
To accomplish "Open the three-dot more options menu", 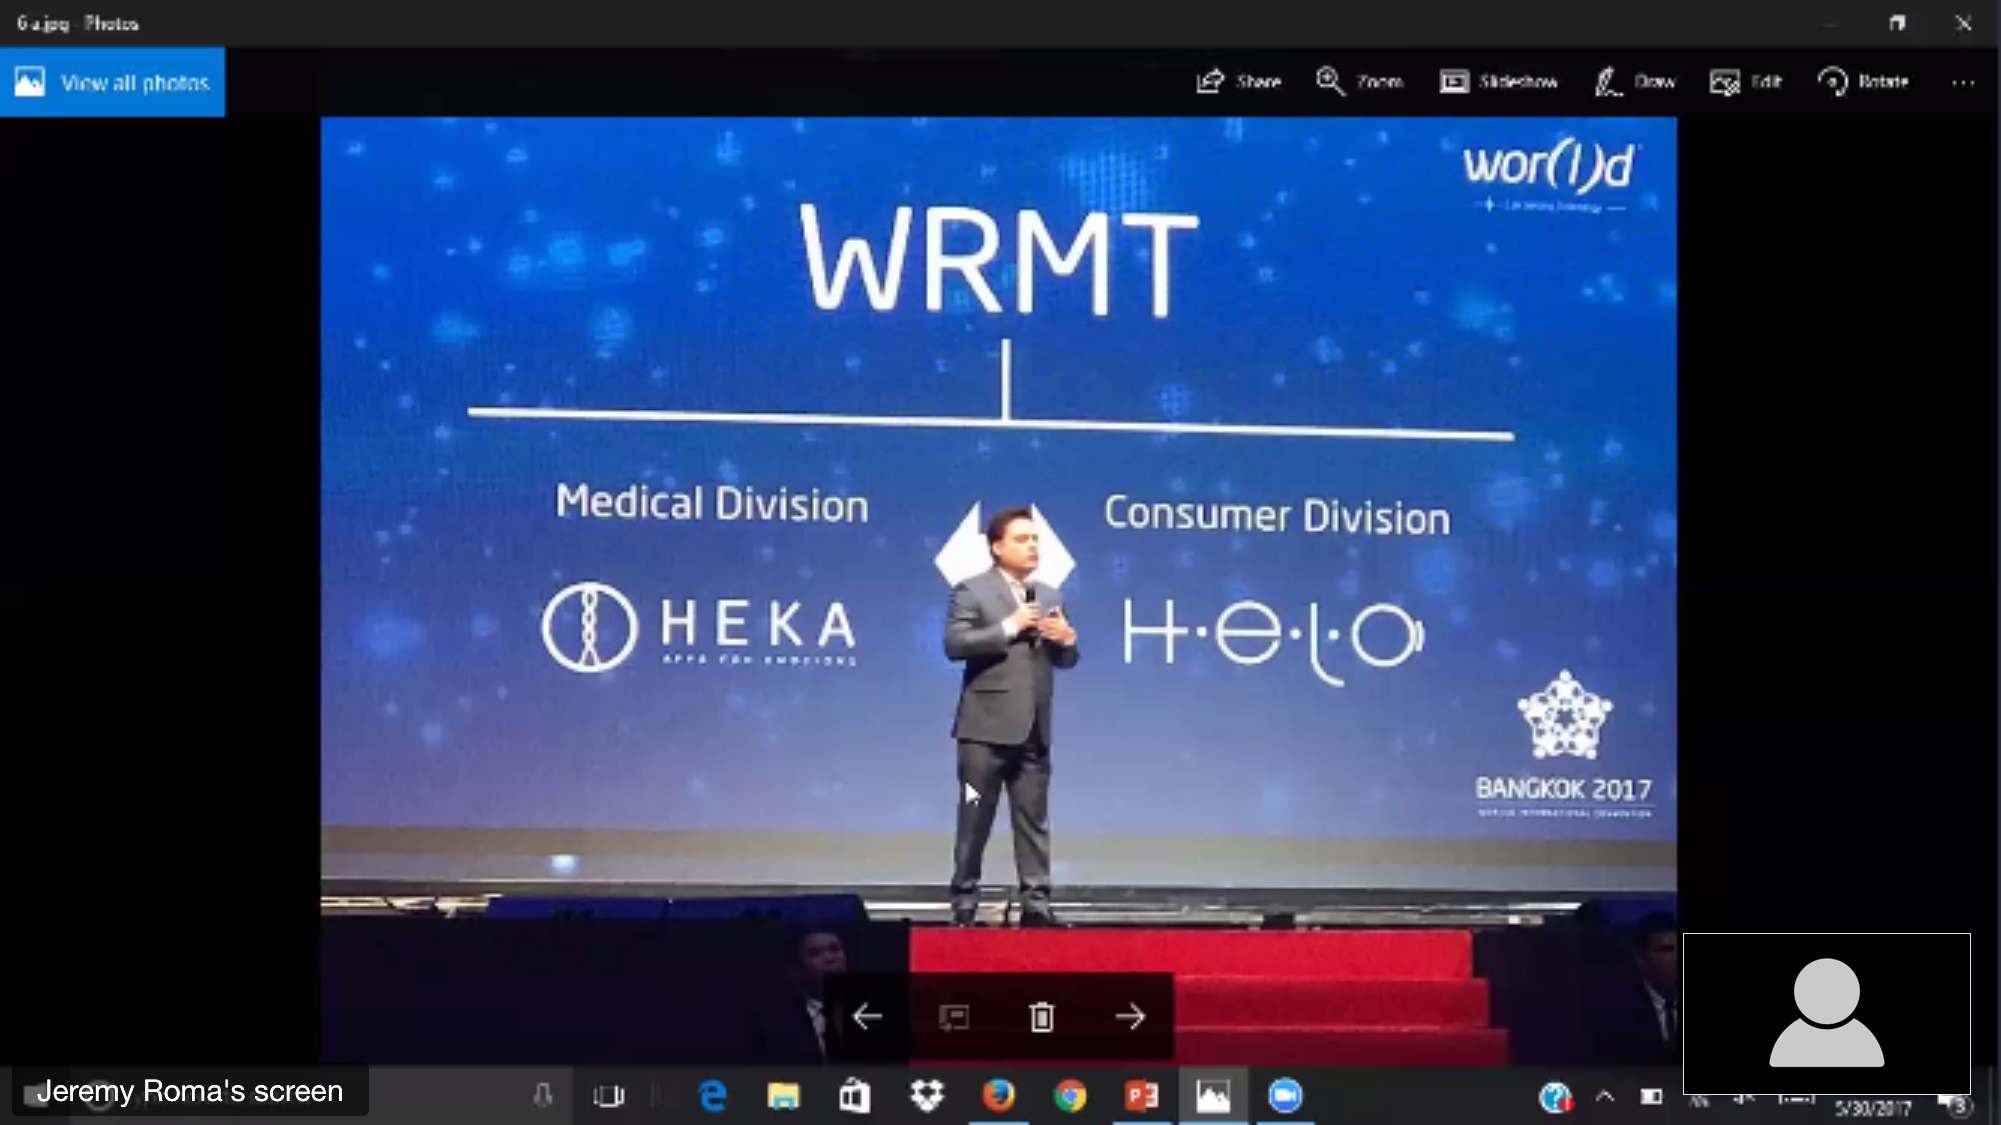I will tap(1963, 83).
